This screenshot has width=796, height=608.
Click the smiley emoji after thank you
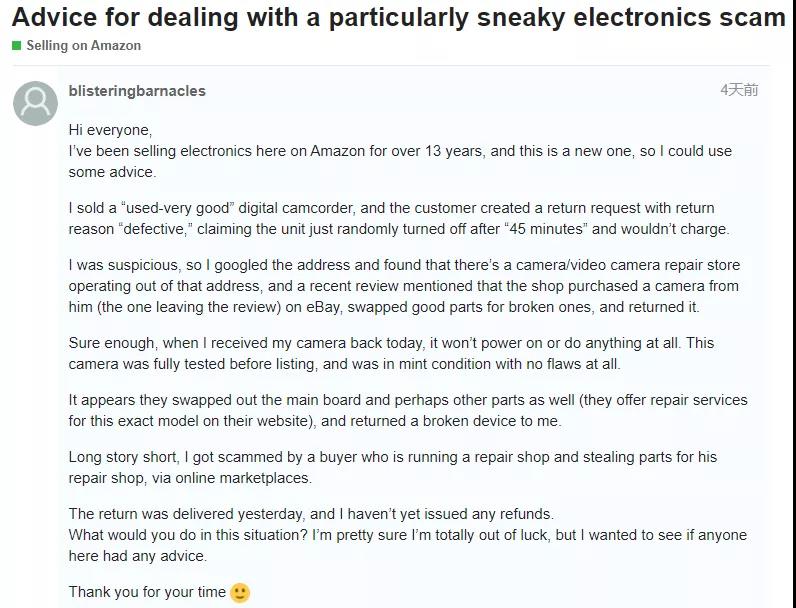pyautogui.click(x=240, y=592)
